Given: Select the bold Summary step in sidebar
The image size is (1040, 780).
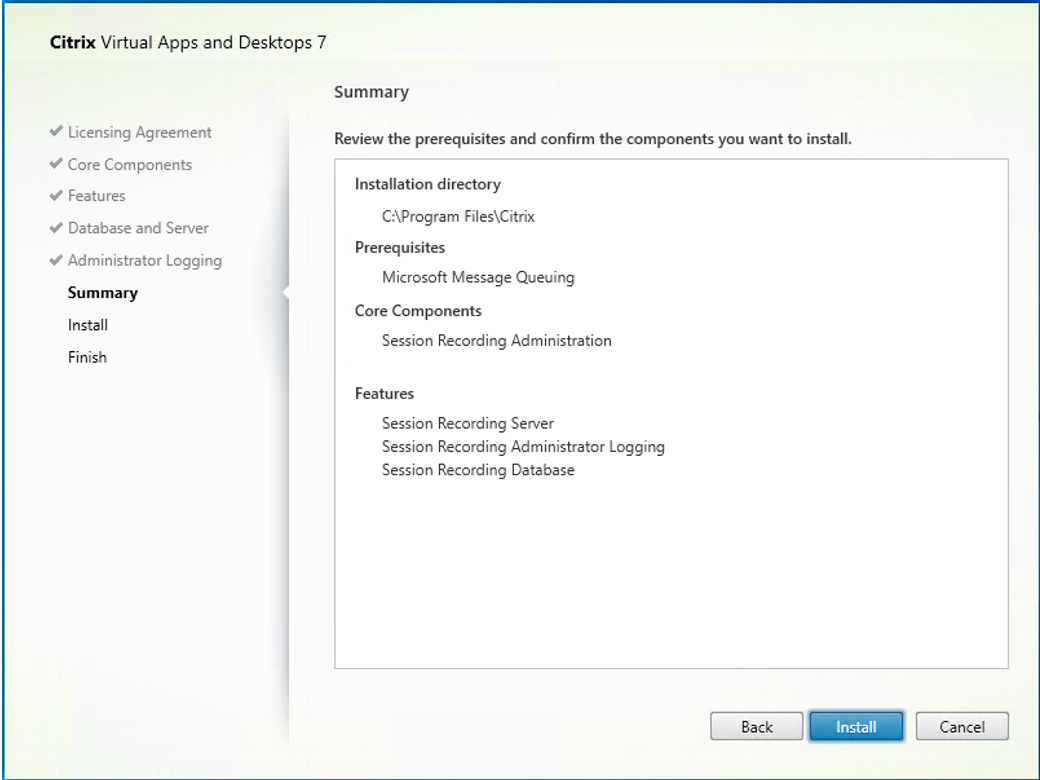Looking at the screenshot, I should point(102,293).
